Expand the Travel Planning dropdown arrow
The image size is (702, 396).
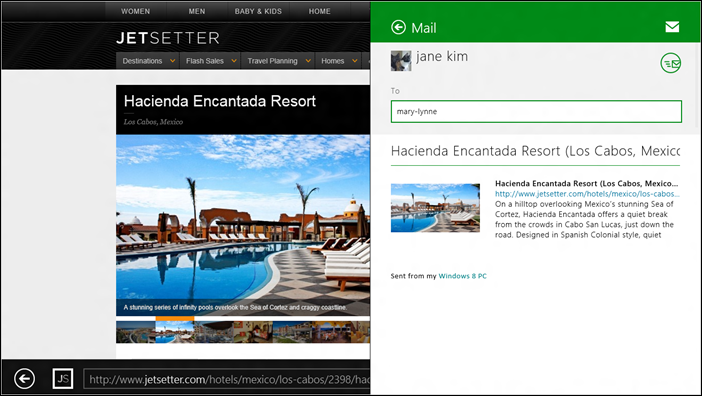(308, 61)
